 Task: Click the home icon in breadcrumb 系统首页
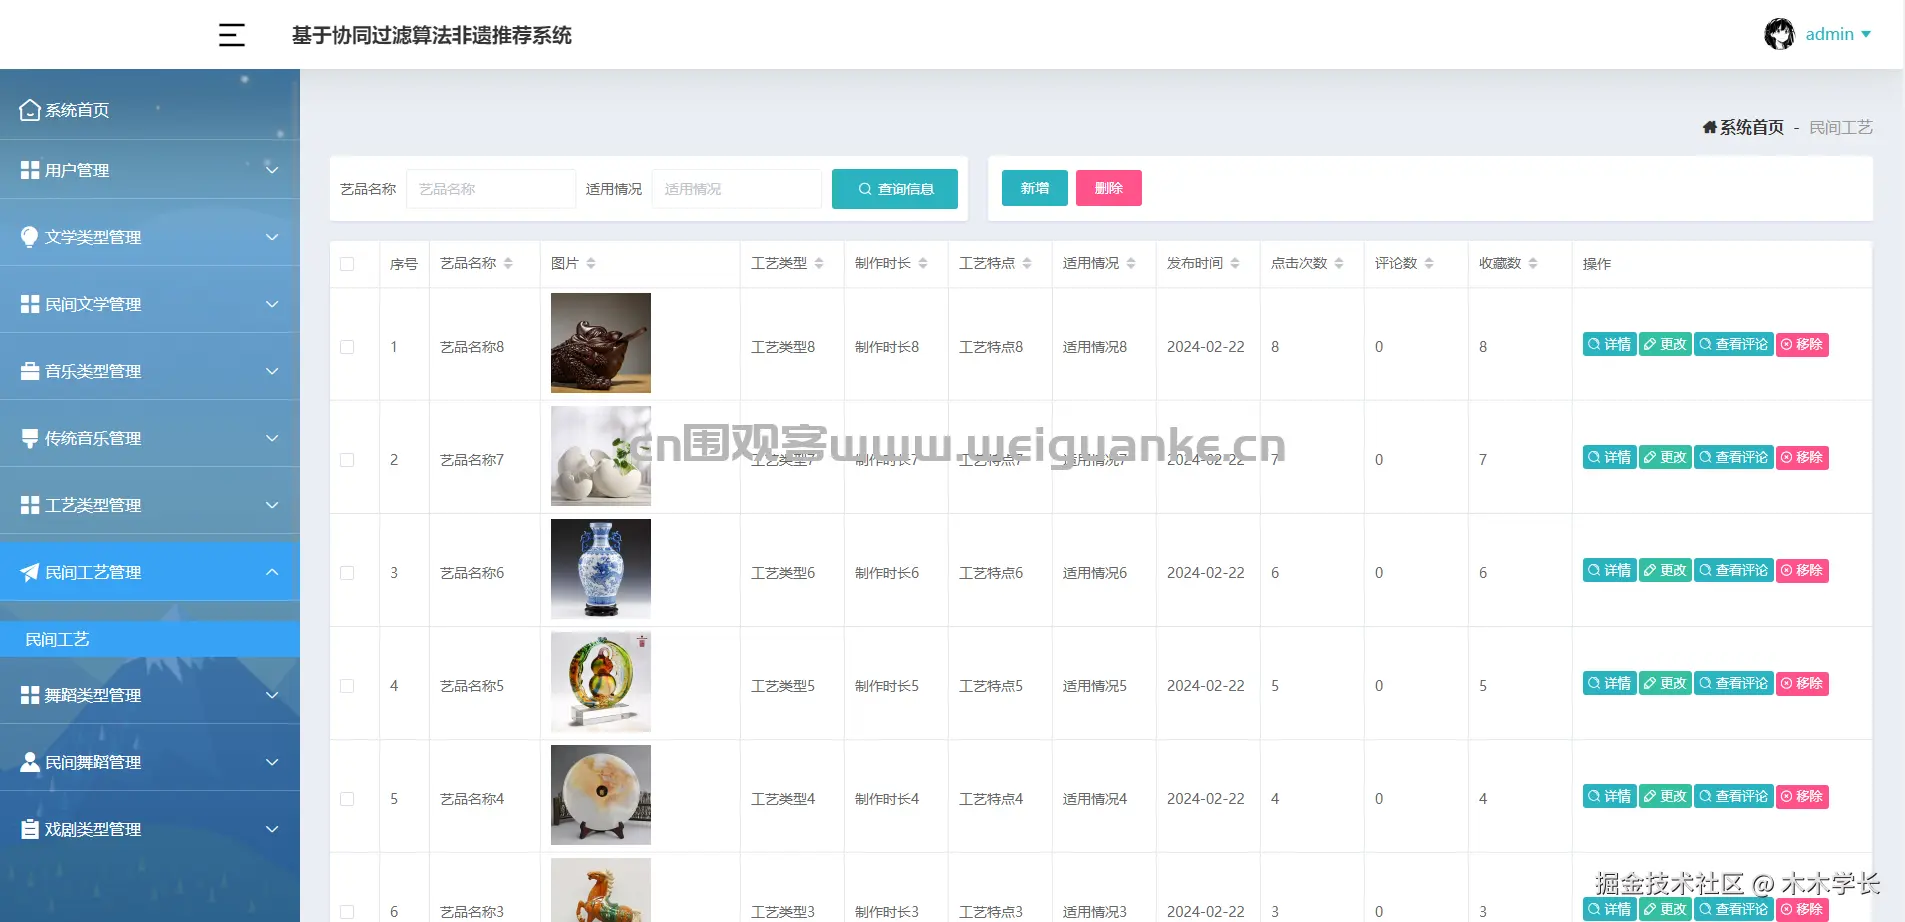coord(1709,127)
